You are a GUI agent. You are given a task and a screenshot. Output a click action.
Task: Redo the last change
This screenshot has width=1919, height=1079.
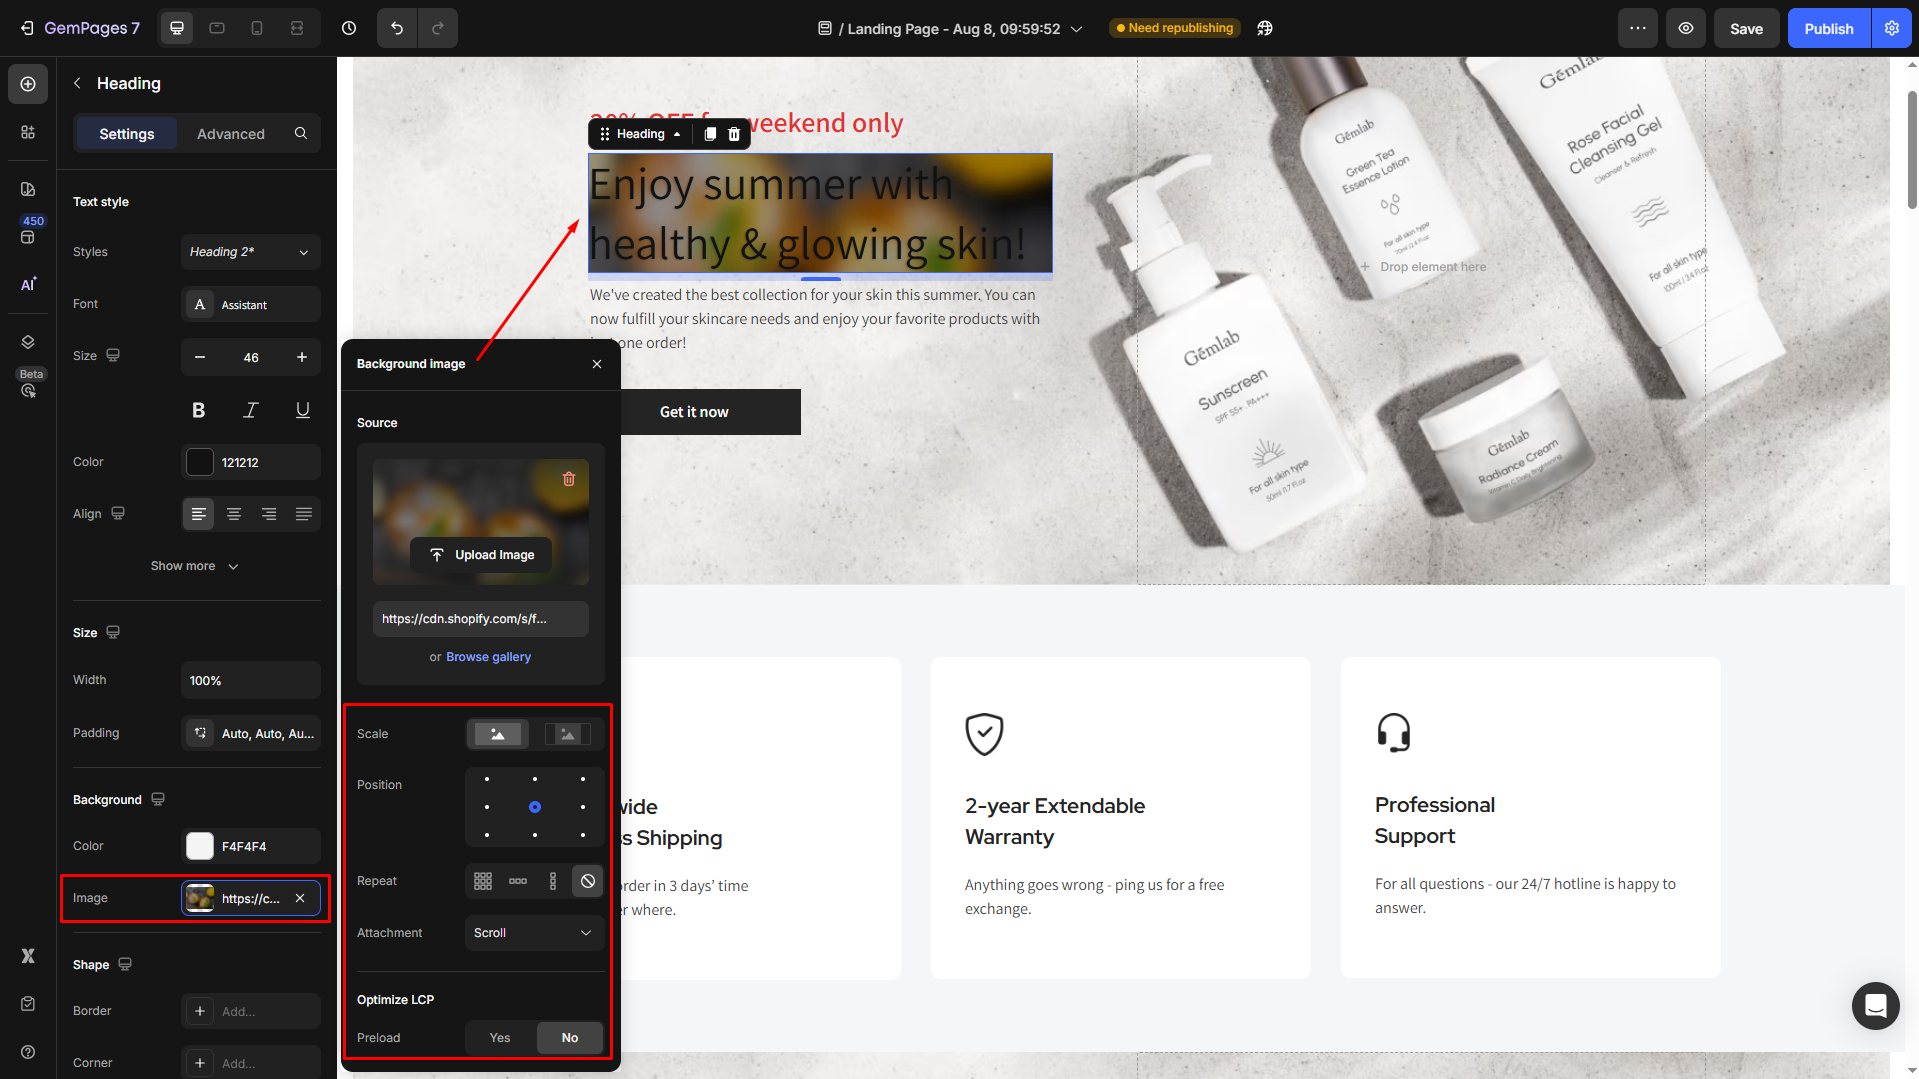tap(438, 28)
